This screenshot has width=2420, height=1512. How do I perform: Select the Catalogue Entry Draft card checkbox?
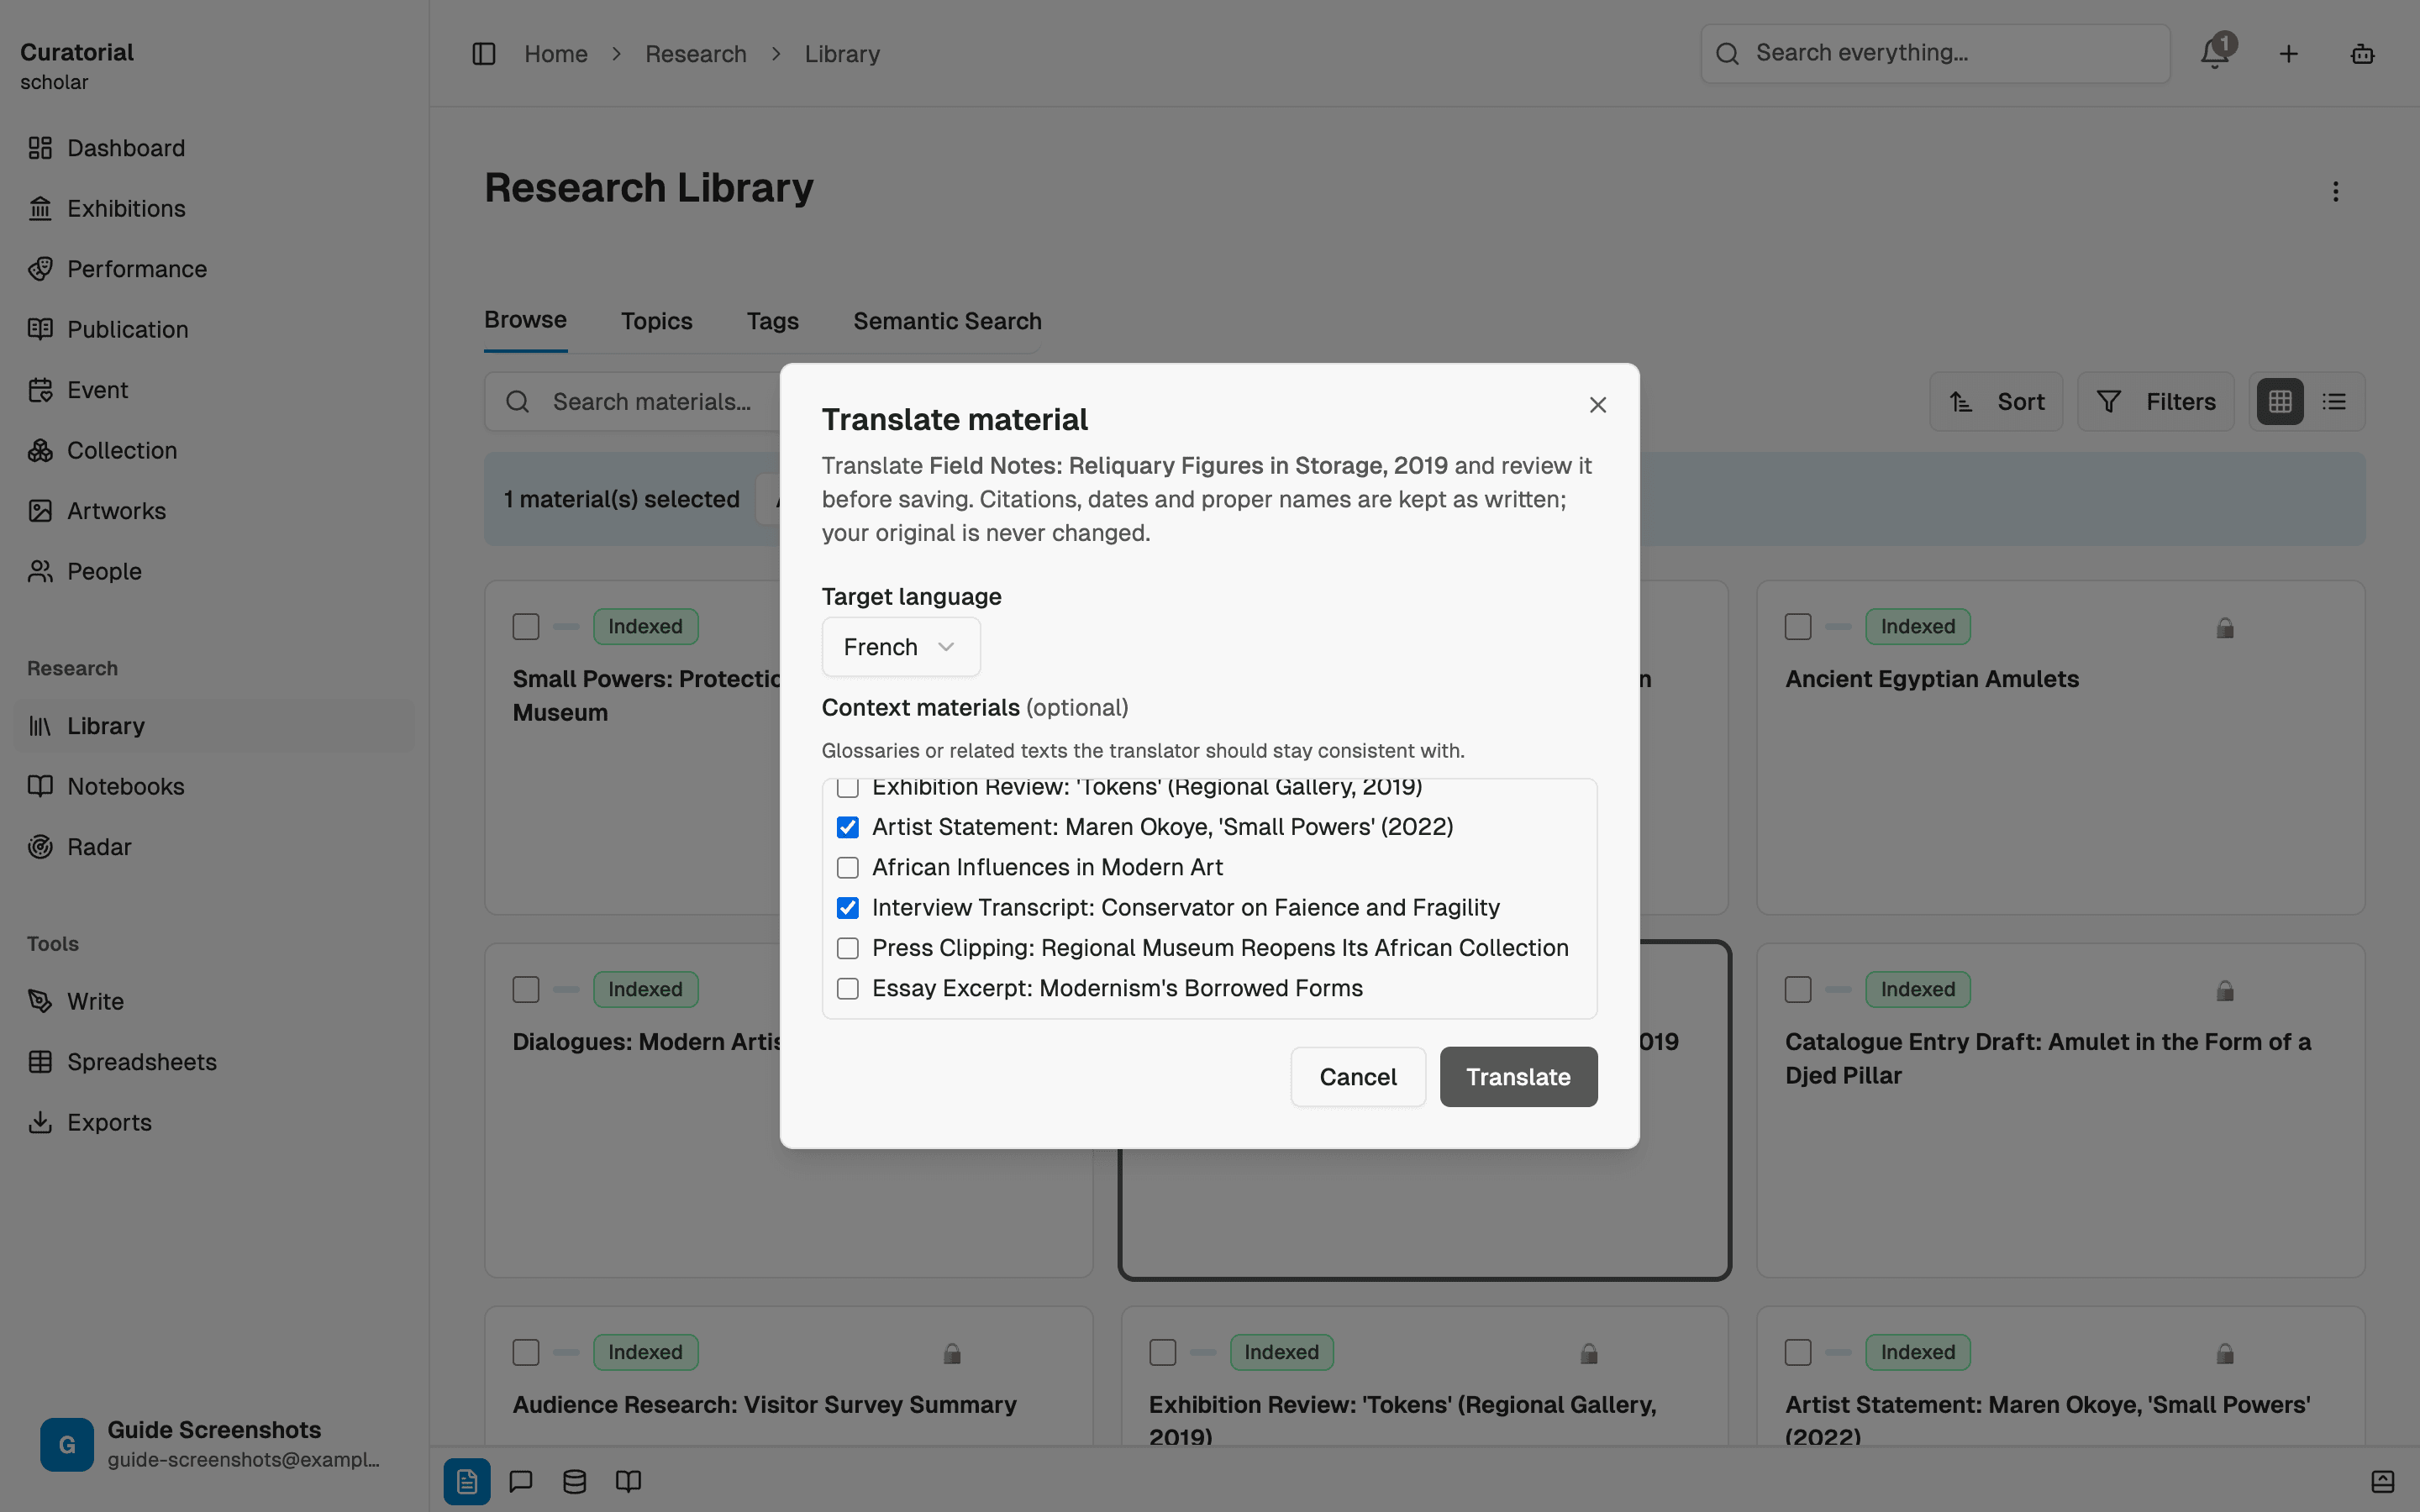1798,990
